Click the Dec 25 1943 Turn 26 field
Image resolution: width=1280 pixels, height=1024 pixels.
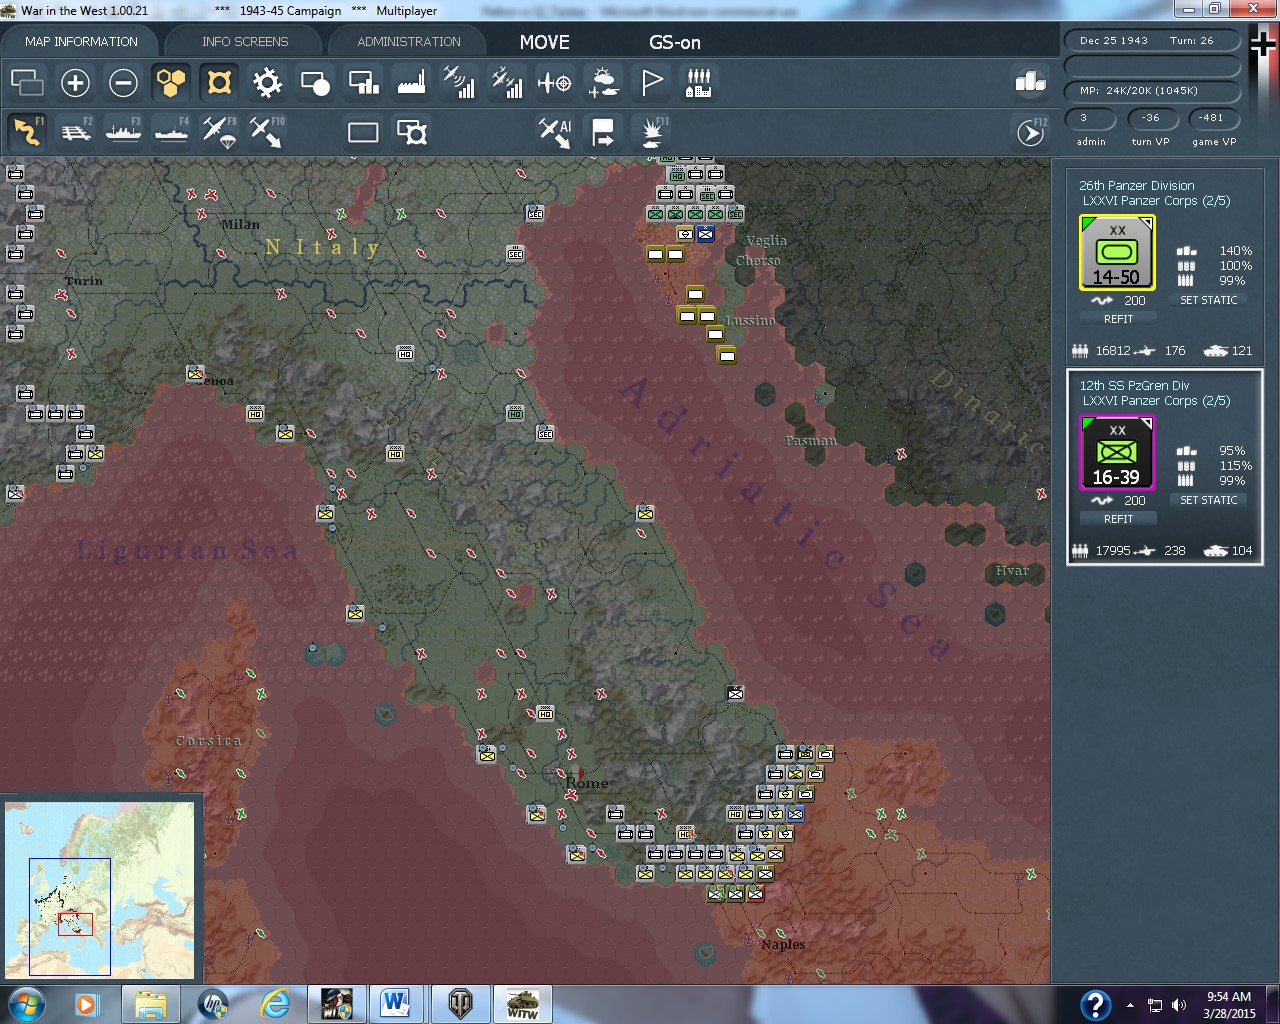(1152, 41)
